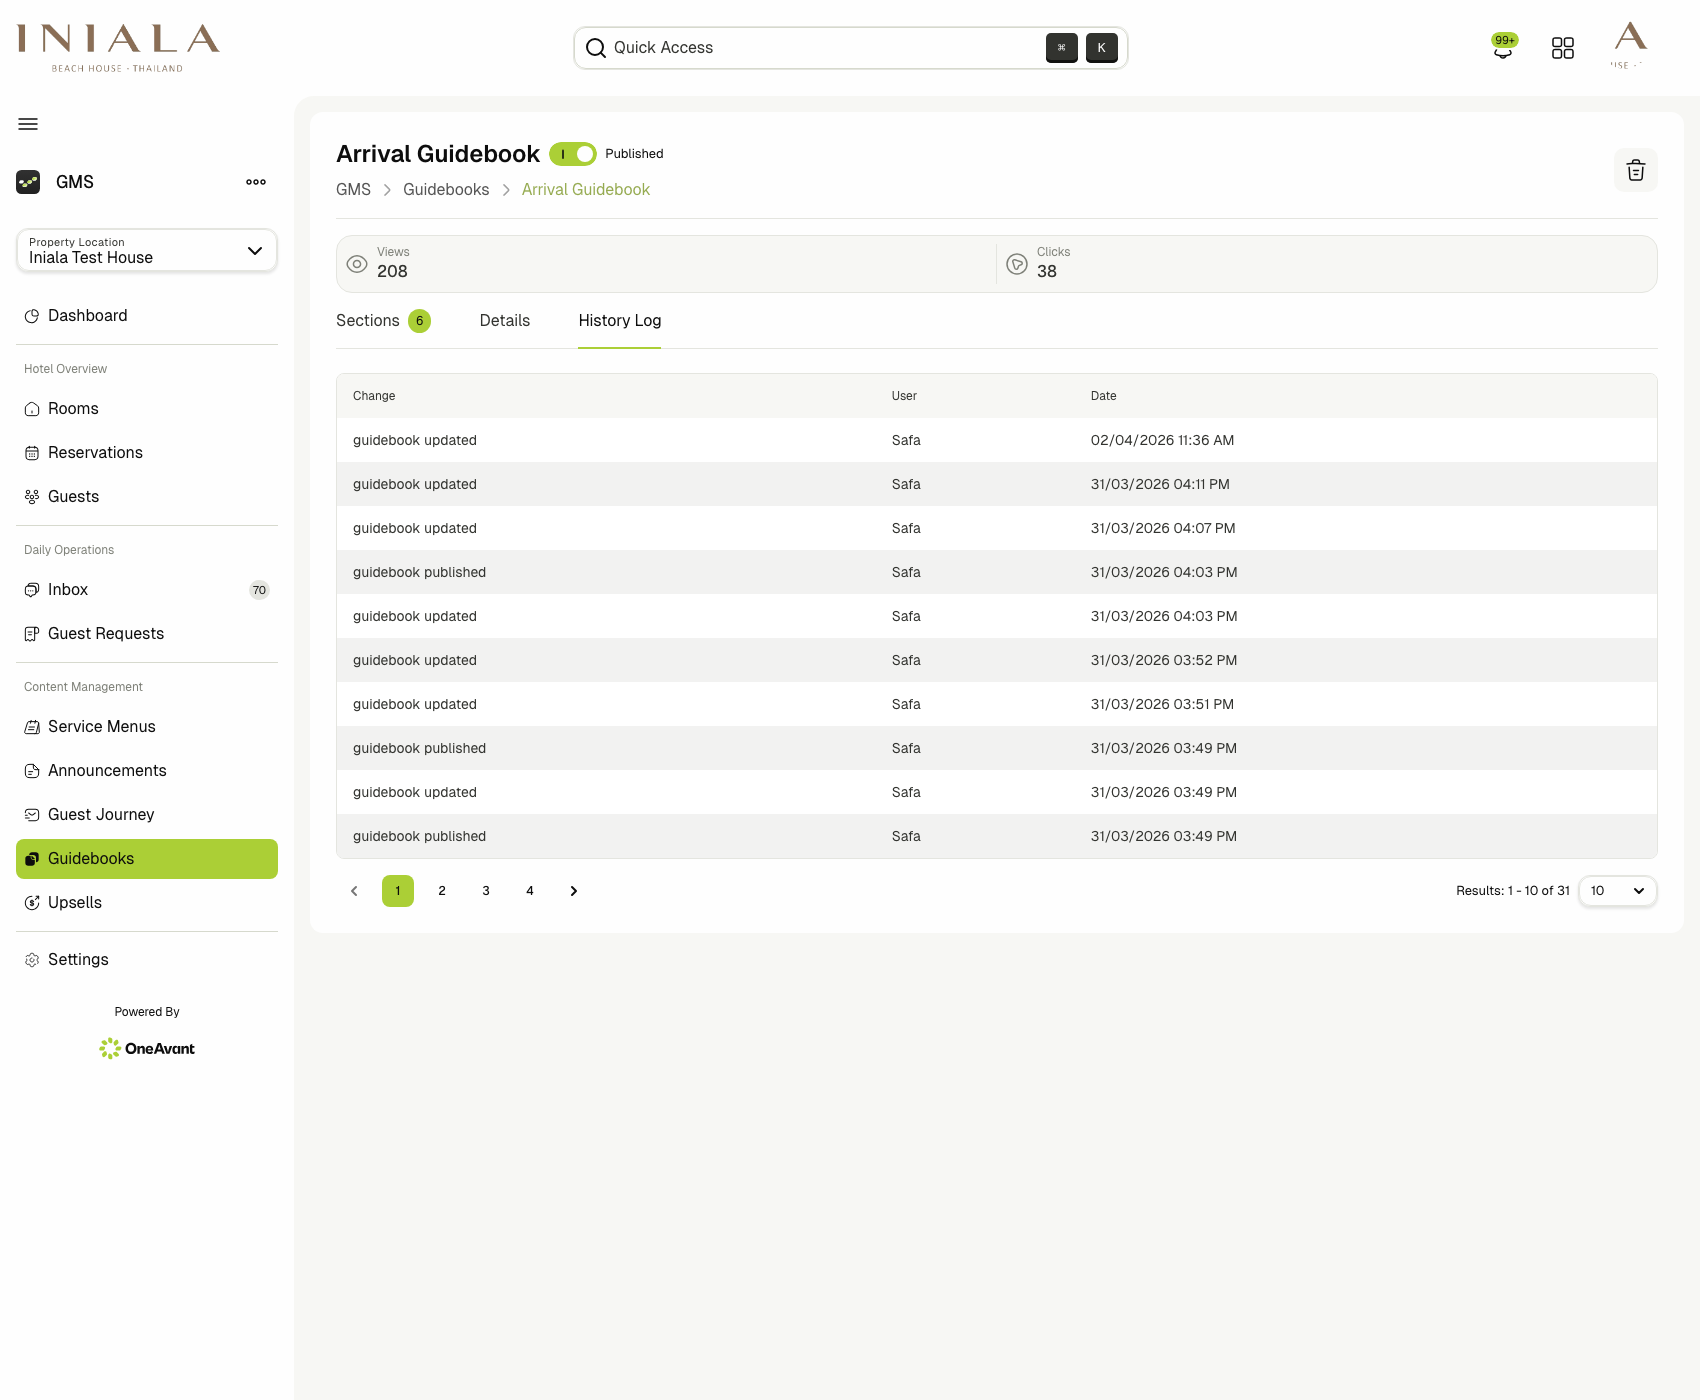Image resolution: width=1700 pixels, height=1400 pixels.
Task: Delete guidebook using the trash icon
Action: tap(1635, 170)
